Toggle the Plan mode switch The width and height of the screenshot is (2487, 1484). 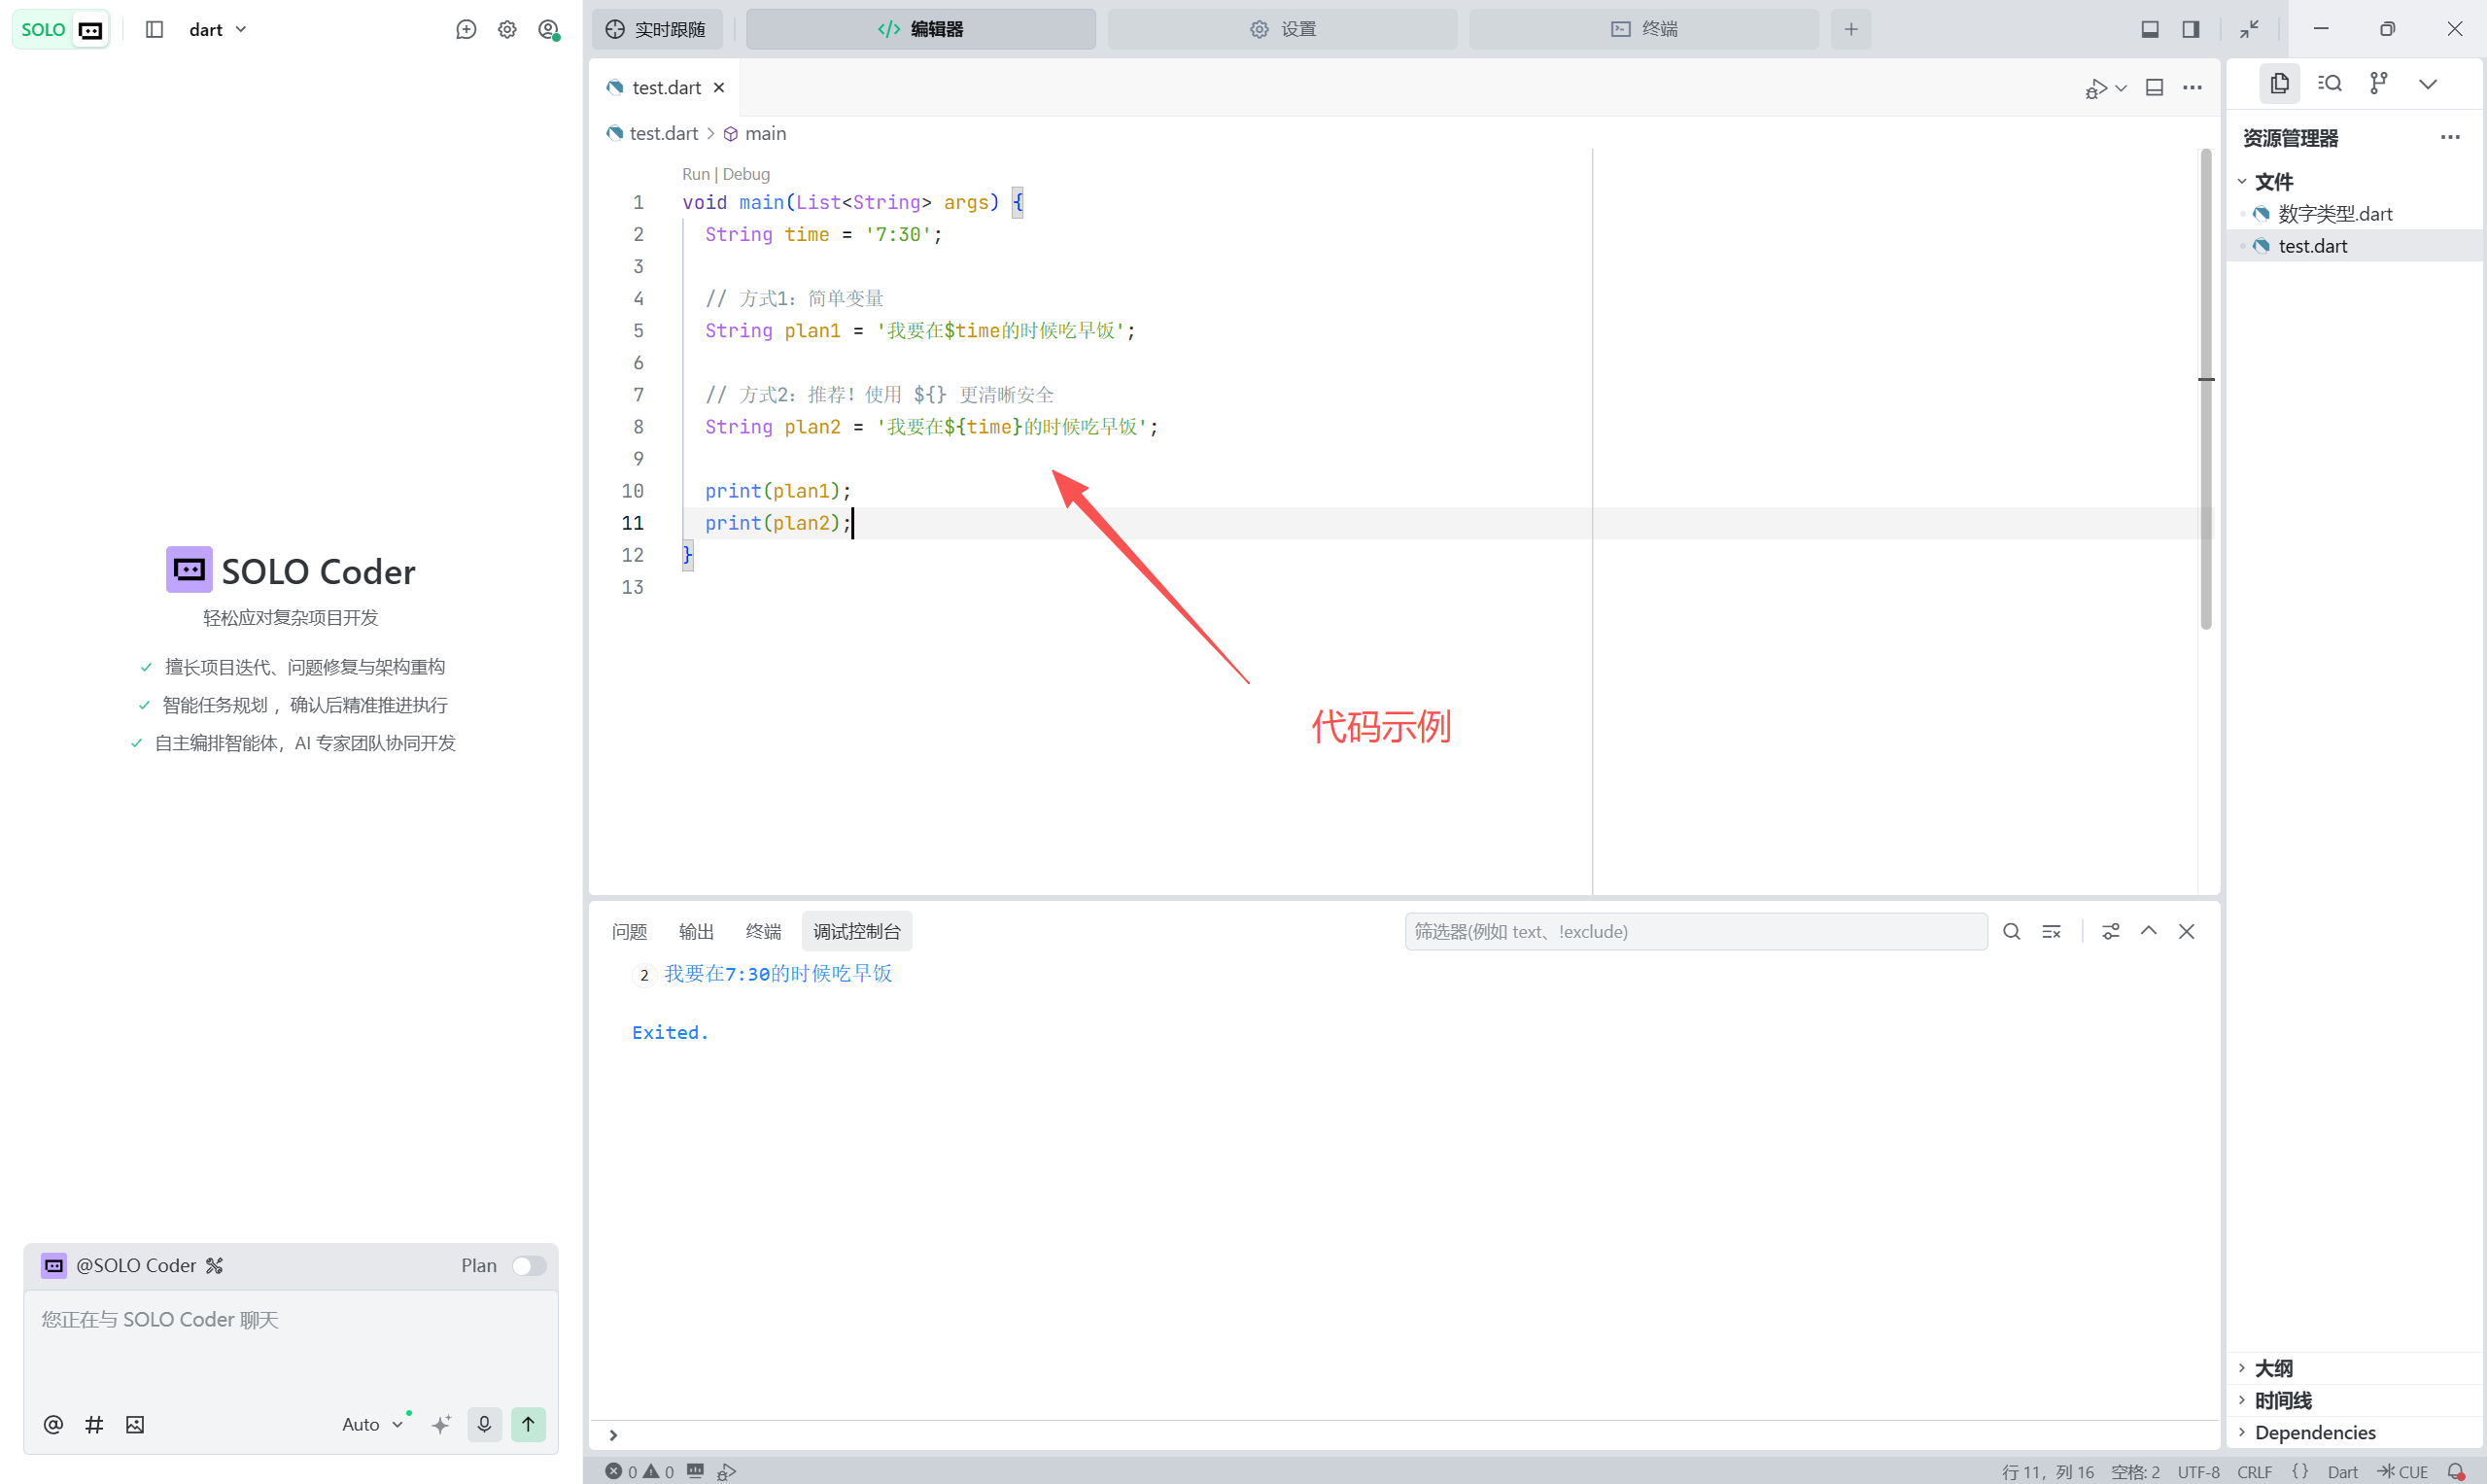point(528,1265)
